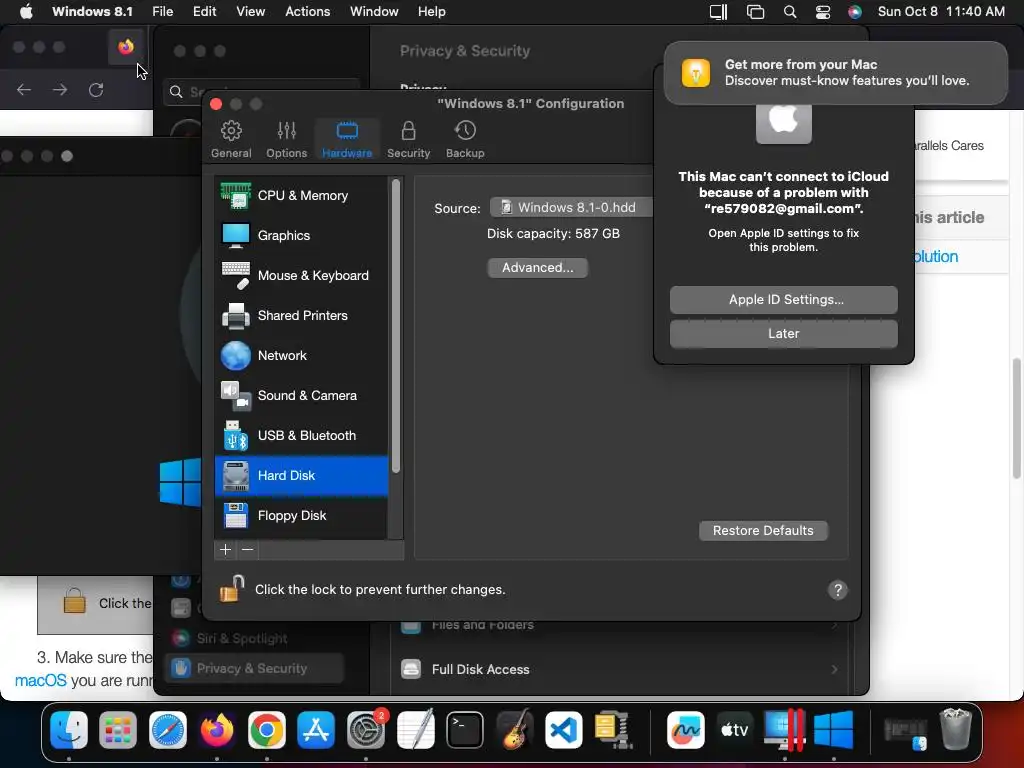
Task: Launch Terminal from the Dock
Action: pyautogui.click(x=465, y=729)
